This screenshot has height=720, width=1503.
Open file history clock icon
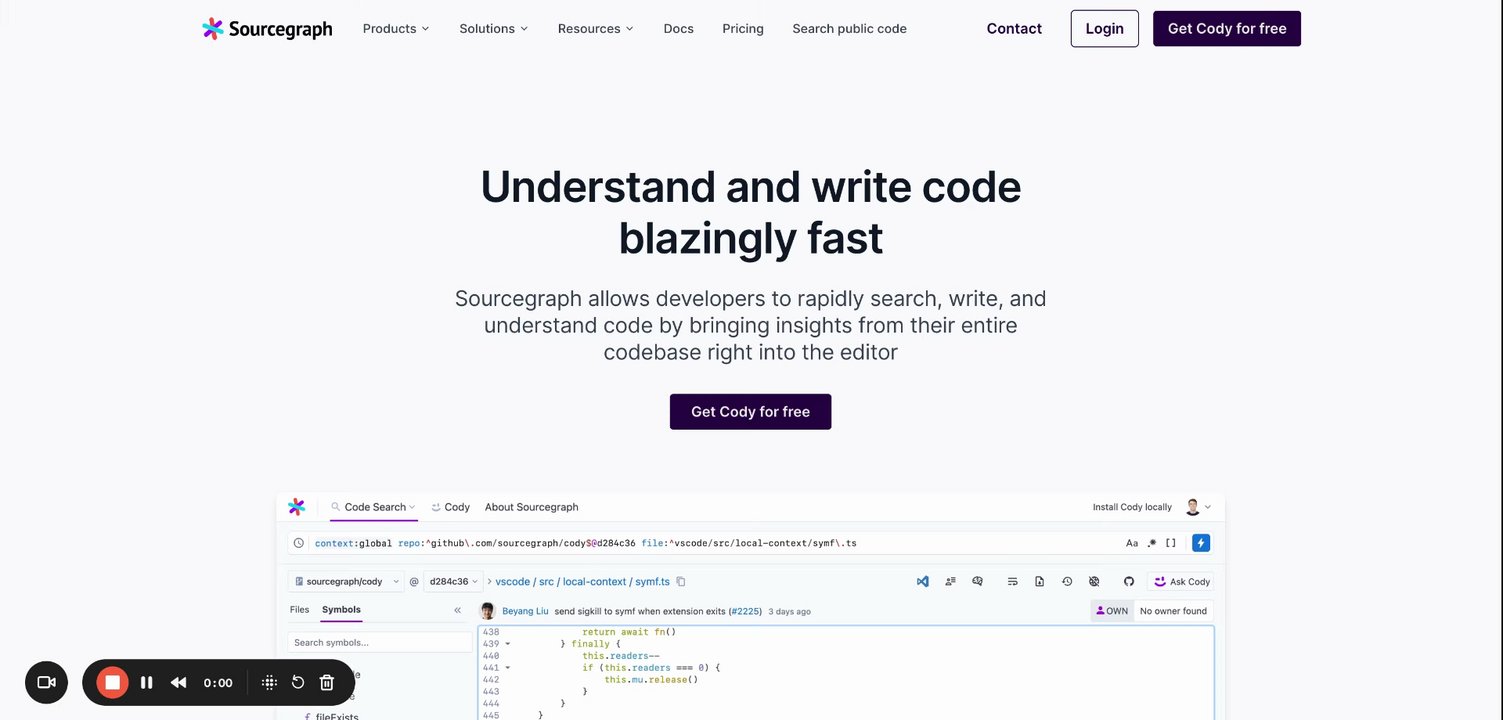(x=1067, y=581)
